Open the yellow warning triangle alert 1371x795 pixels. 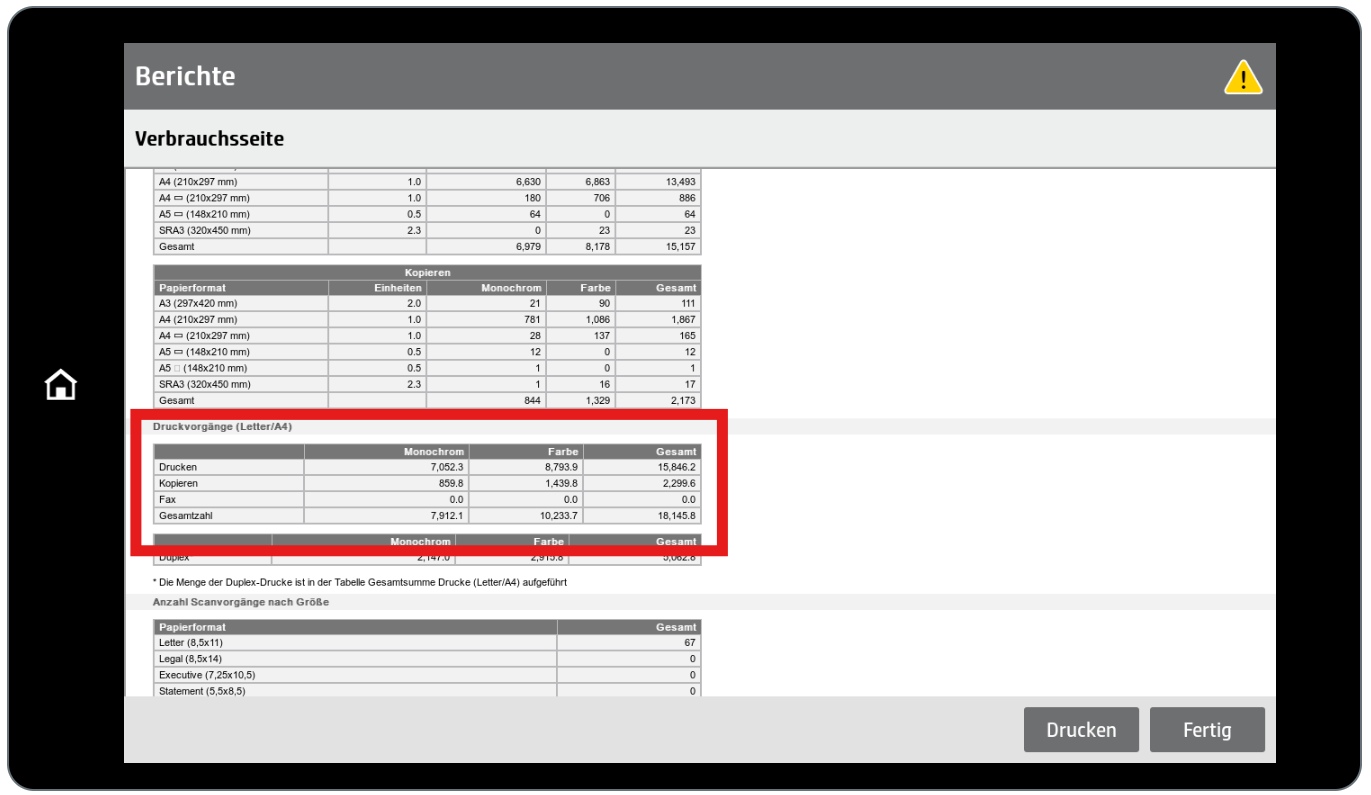point(1242,77)
